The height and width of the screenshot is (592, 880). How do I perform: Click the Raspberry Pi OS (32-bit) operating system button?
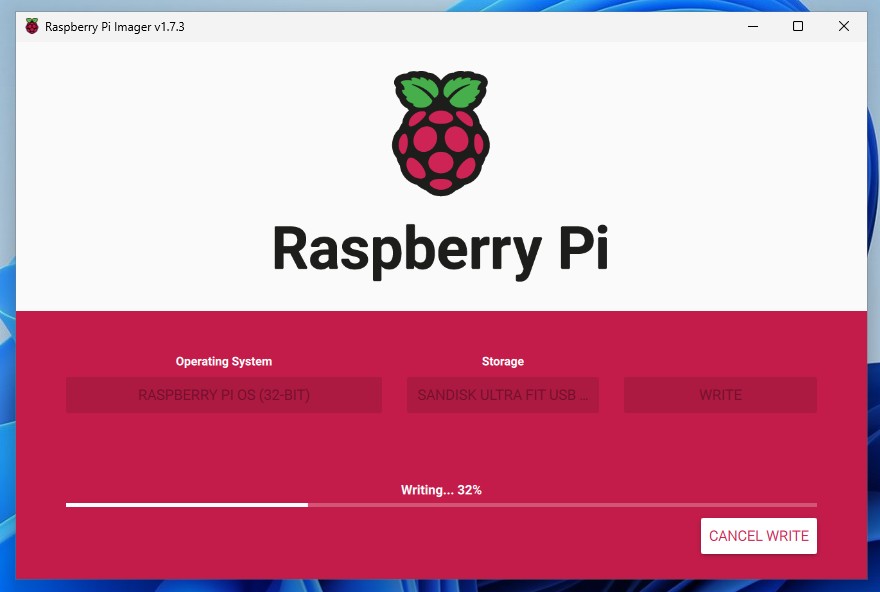(x=224, y=395)
